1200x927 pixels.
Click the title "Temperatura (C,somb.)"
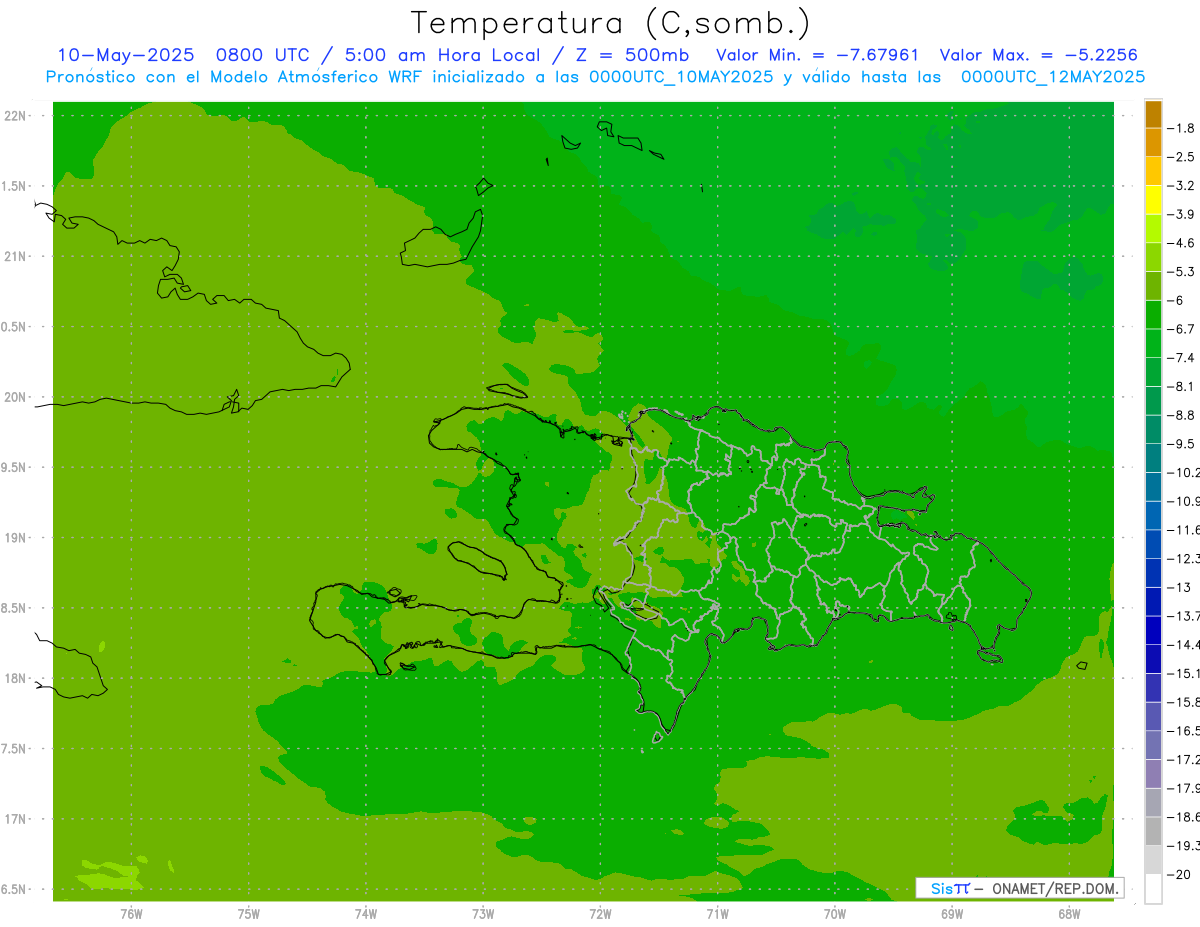coord(611,23)
